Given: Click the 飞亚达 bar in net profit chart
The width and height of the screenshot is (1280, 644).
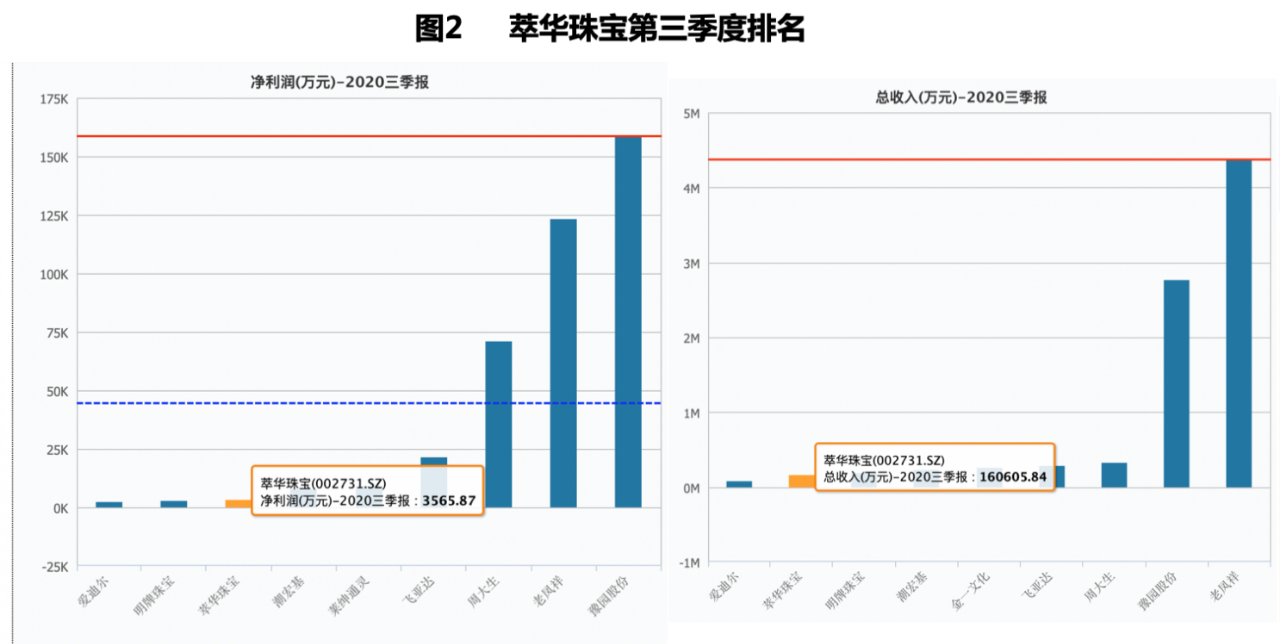Looking at the screenshot, I should point(433,461).
